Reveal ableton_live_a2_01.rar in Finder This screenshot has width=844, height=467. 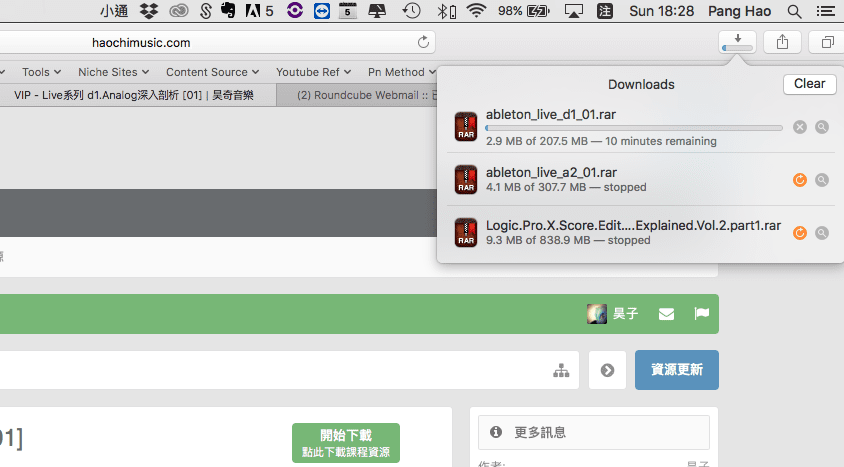click(x=821, y=180)
